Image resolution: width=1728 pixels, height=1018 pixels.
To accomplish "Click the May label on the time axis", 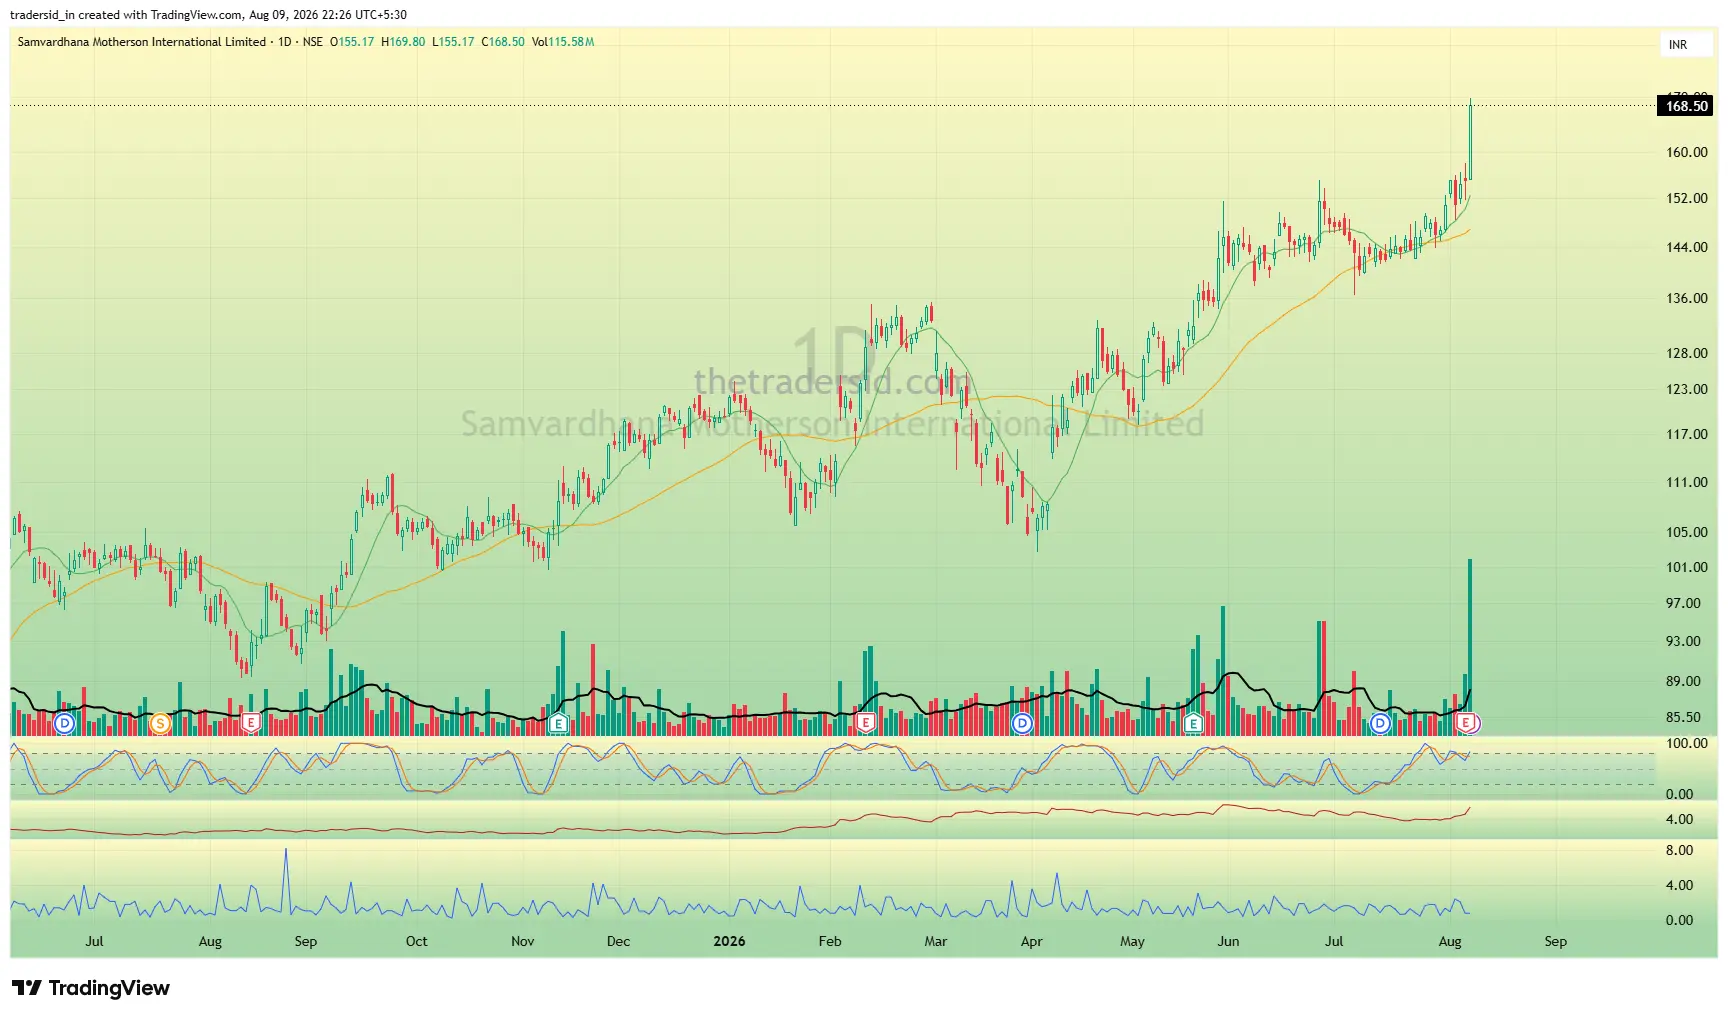I will [x=1132, y=942].
